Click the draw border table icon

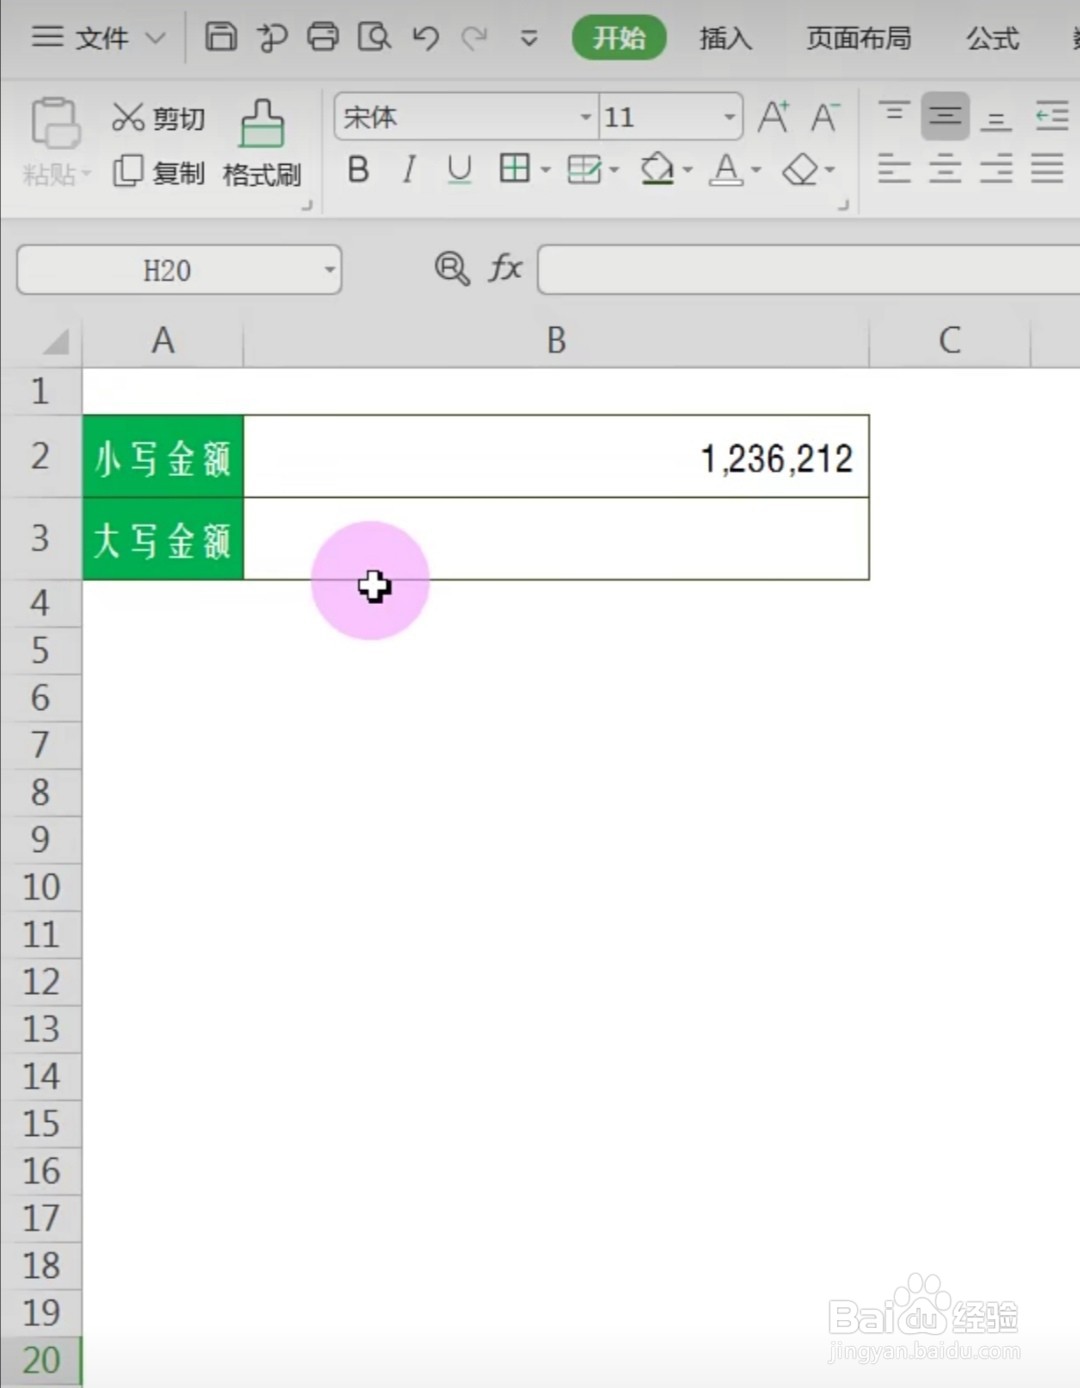pos(584,169)
